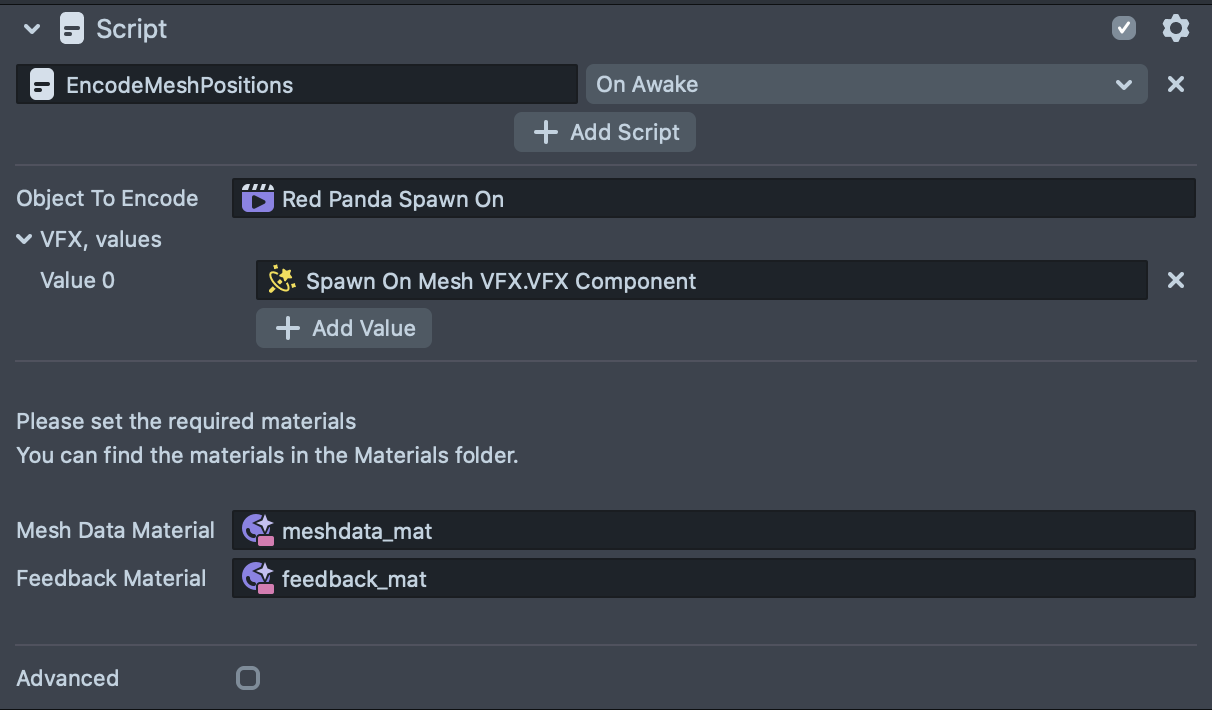
Task: Select the Object To Encode field
Action: pyautogui.click(x=714, y=199)
